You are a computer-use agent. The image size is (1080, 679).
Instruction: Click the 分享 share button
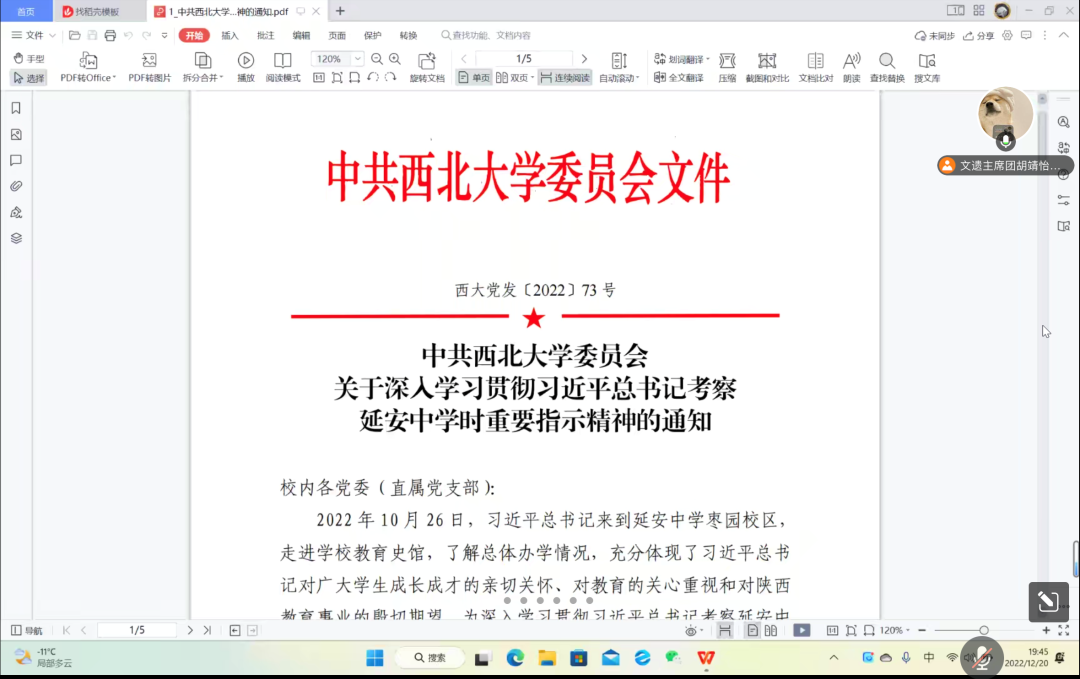tap(980, 35)
